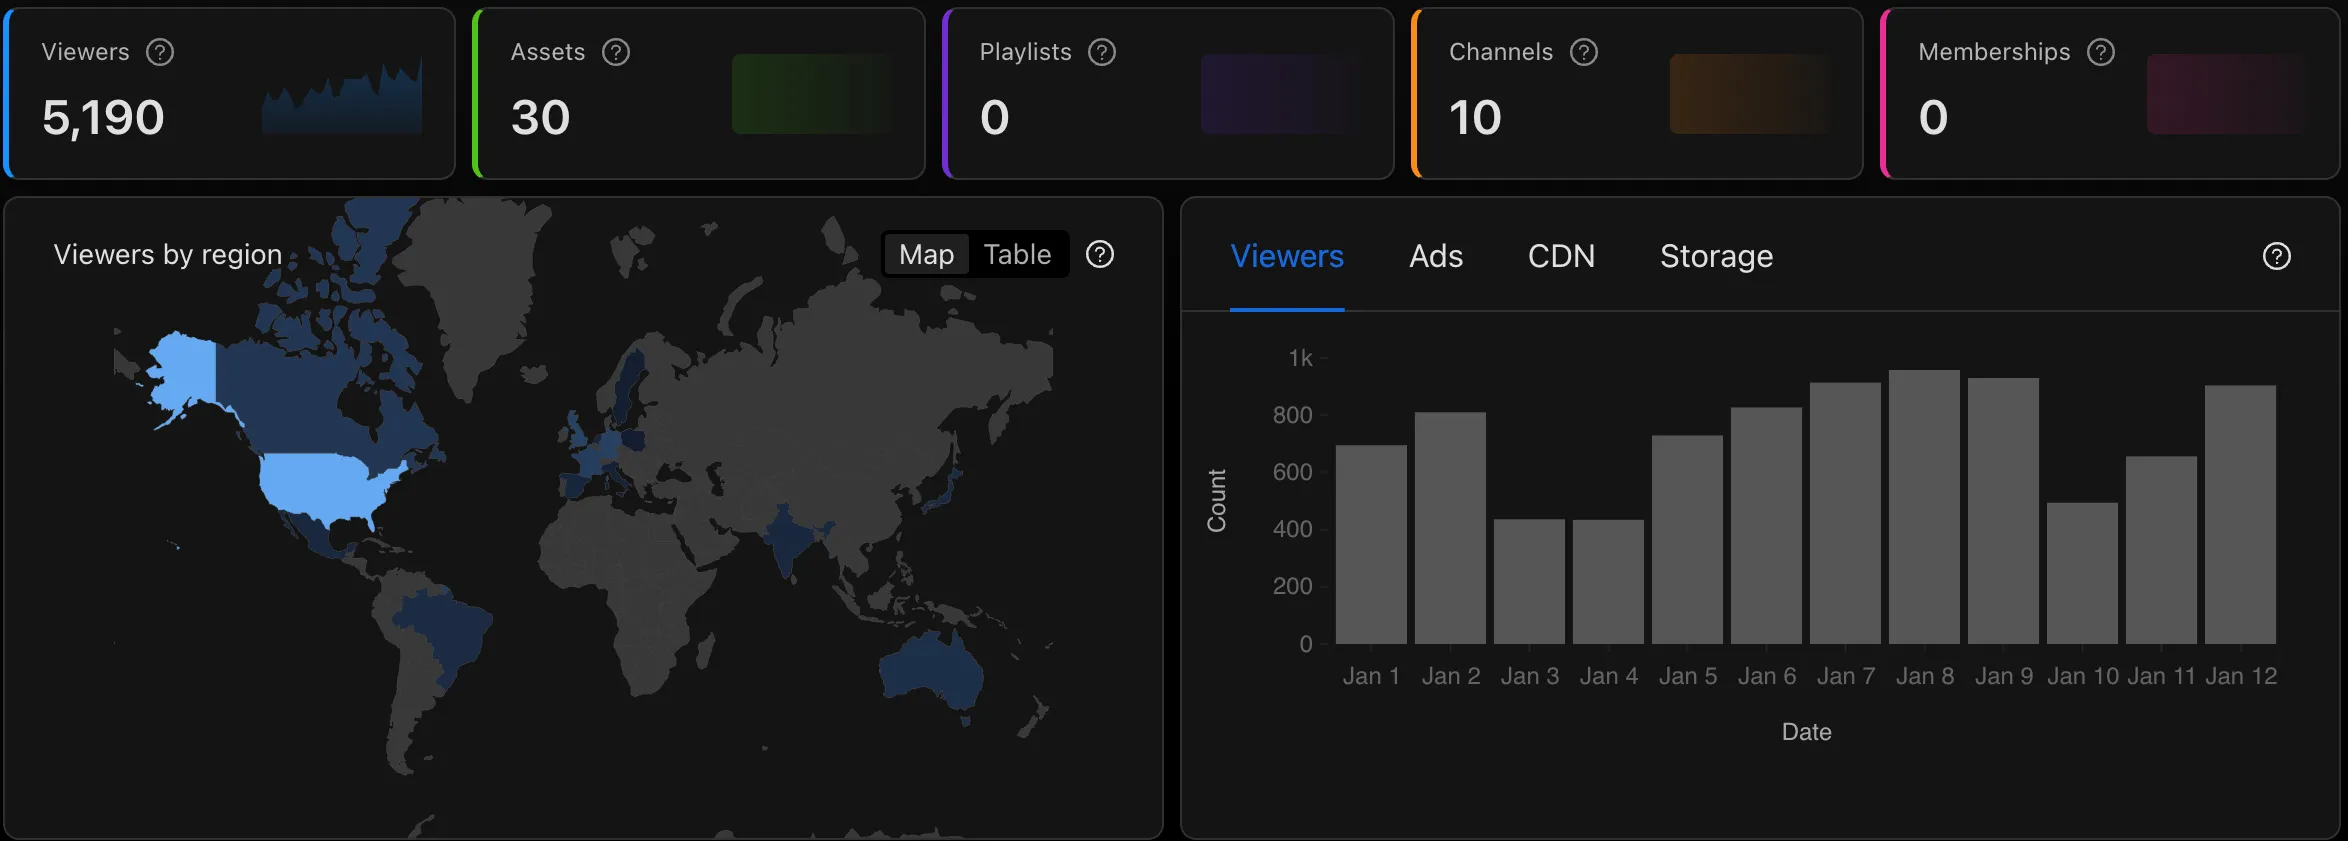
Task: Click the Channels value 10
Action: (1475, 118)
